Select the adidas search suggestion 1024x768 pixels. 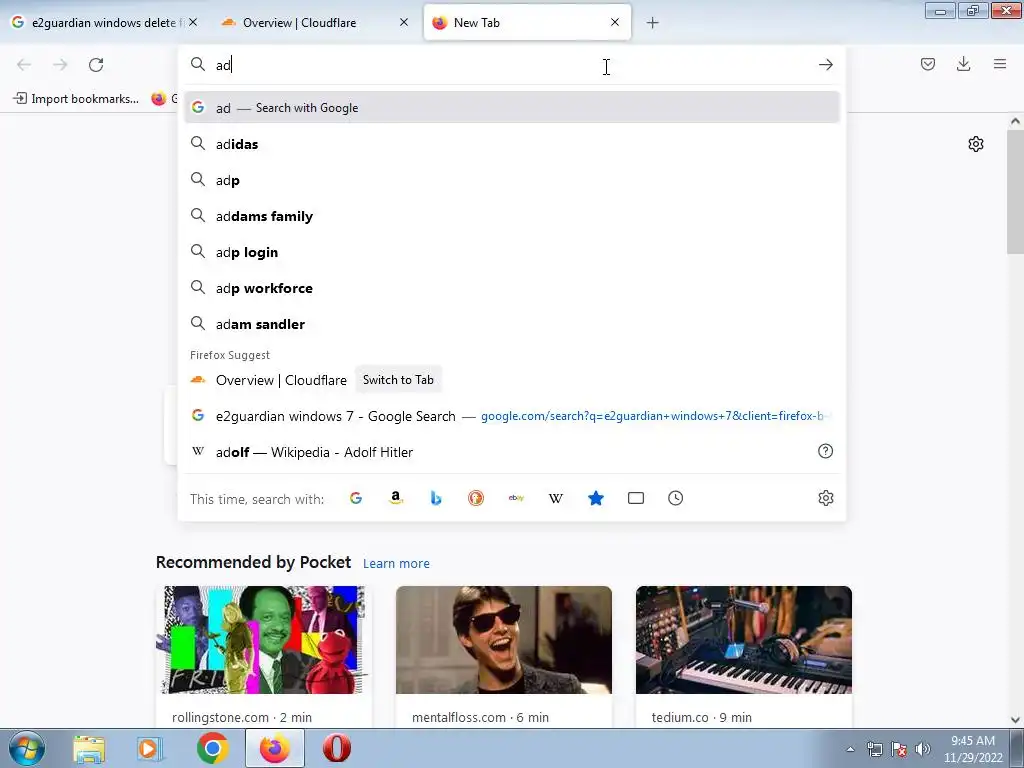click(x=512, y=144)
